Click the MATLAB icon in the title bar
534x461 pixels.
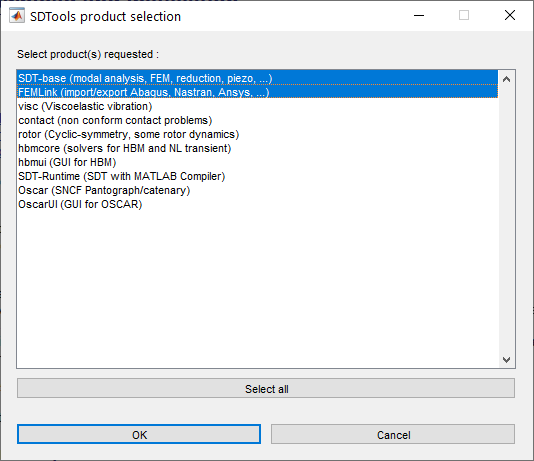coord(17,16)
